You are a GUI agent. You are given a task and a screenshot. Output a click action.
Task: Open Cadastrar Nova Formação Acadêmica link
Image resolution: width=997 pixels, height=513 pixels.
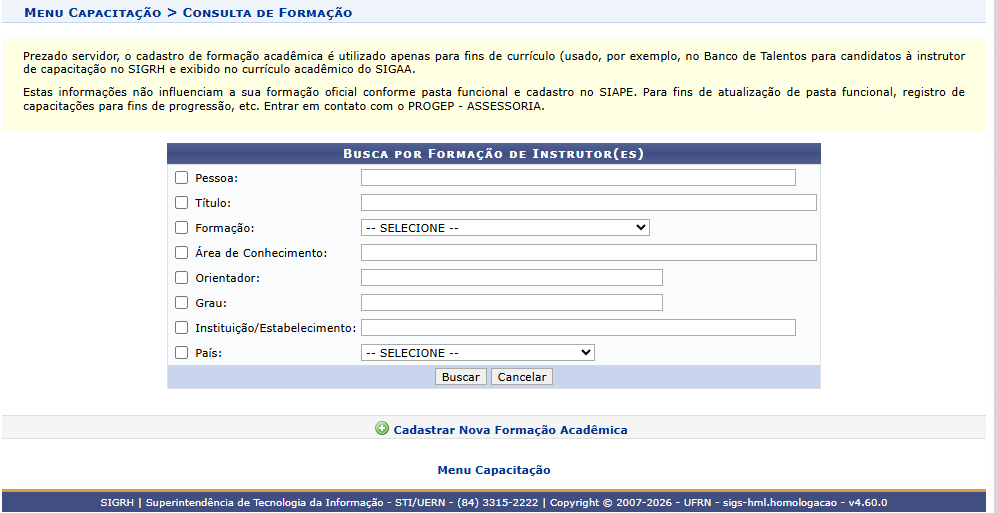coord(510,430)
